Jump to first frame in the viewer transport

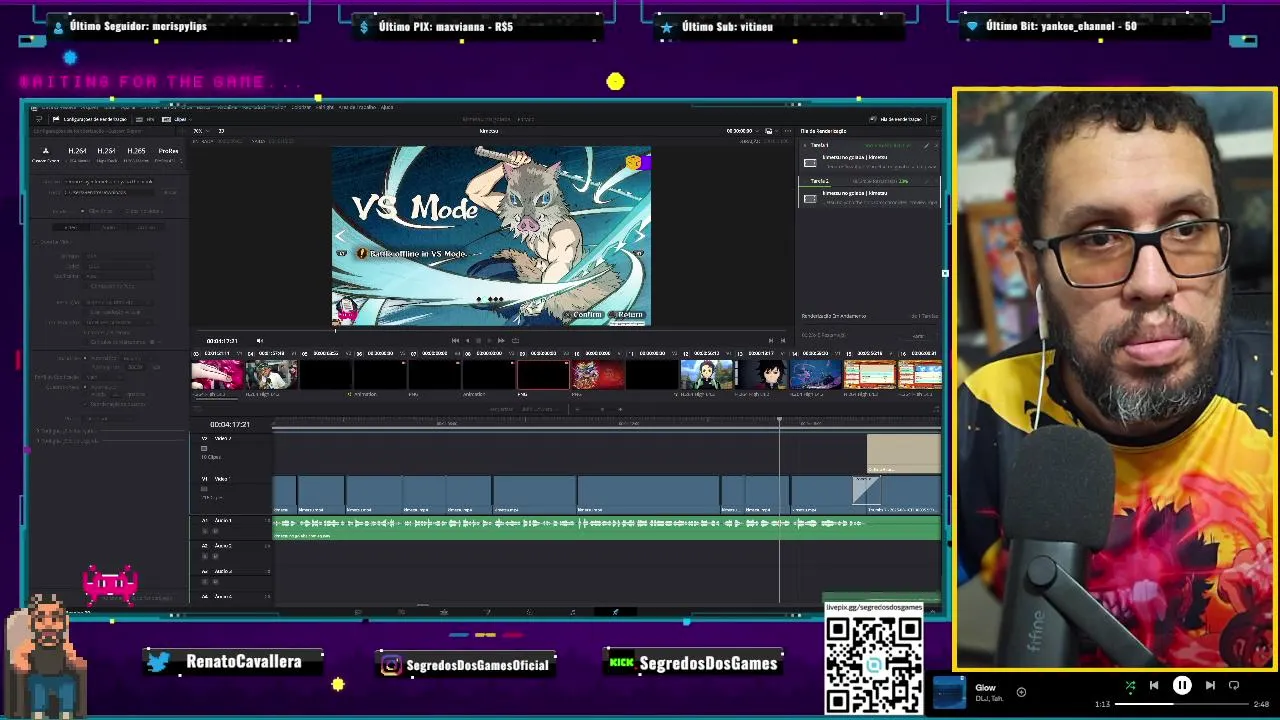(455, 340)
